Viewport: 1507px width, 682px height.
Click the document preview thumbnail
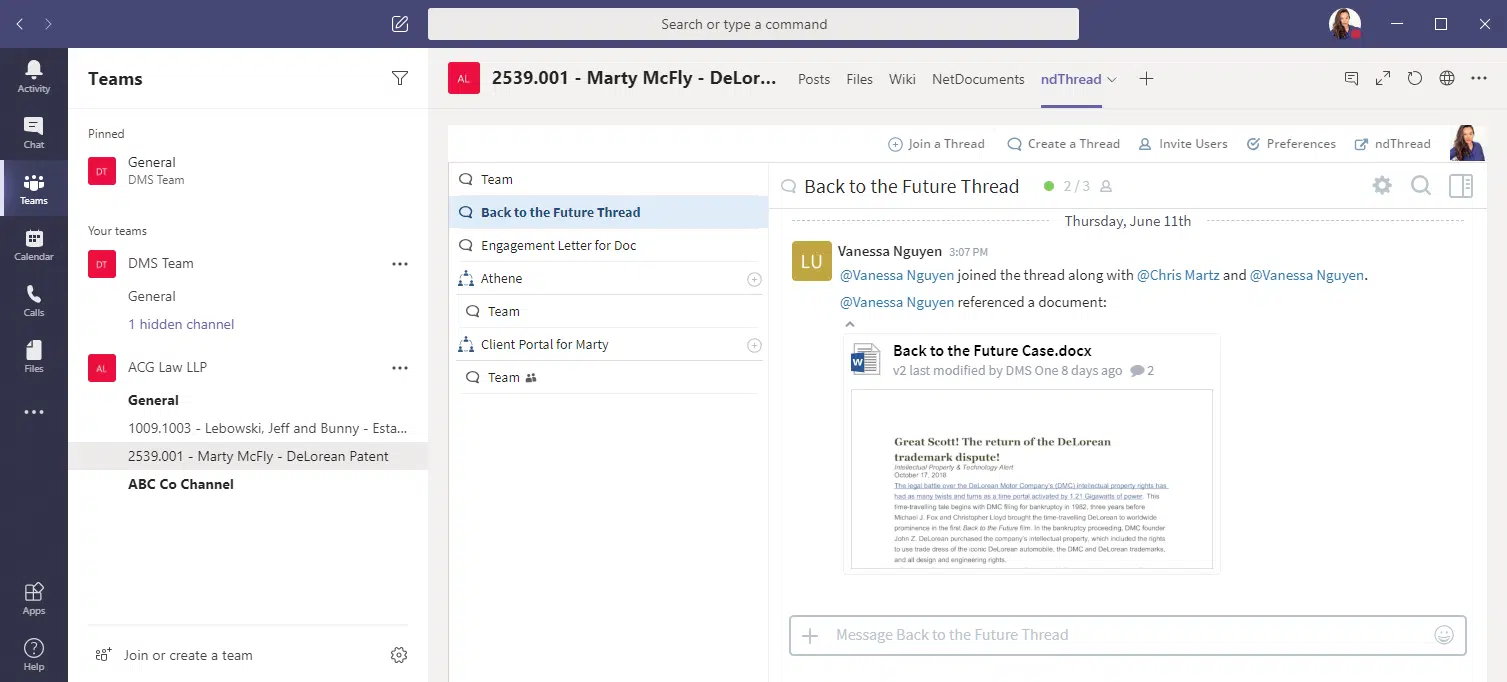pyautogui.click(x=1032, y=479)
